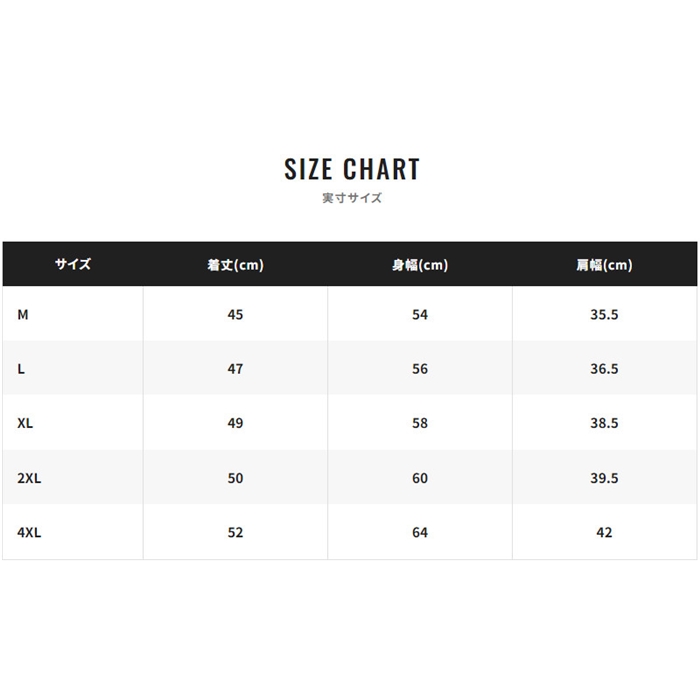
Task: Click the XL size row label
Action: (25, 423)
